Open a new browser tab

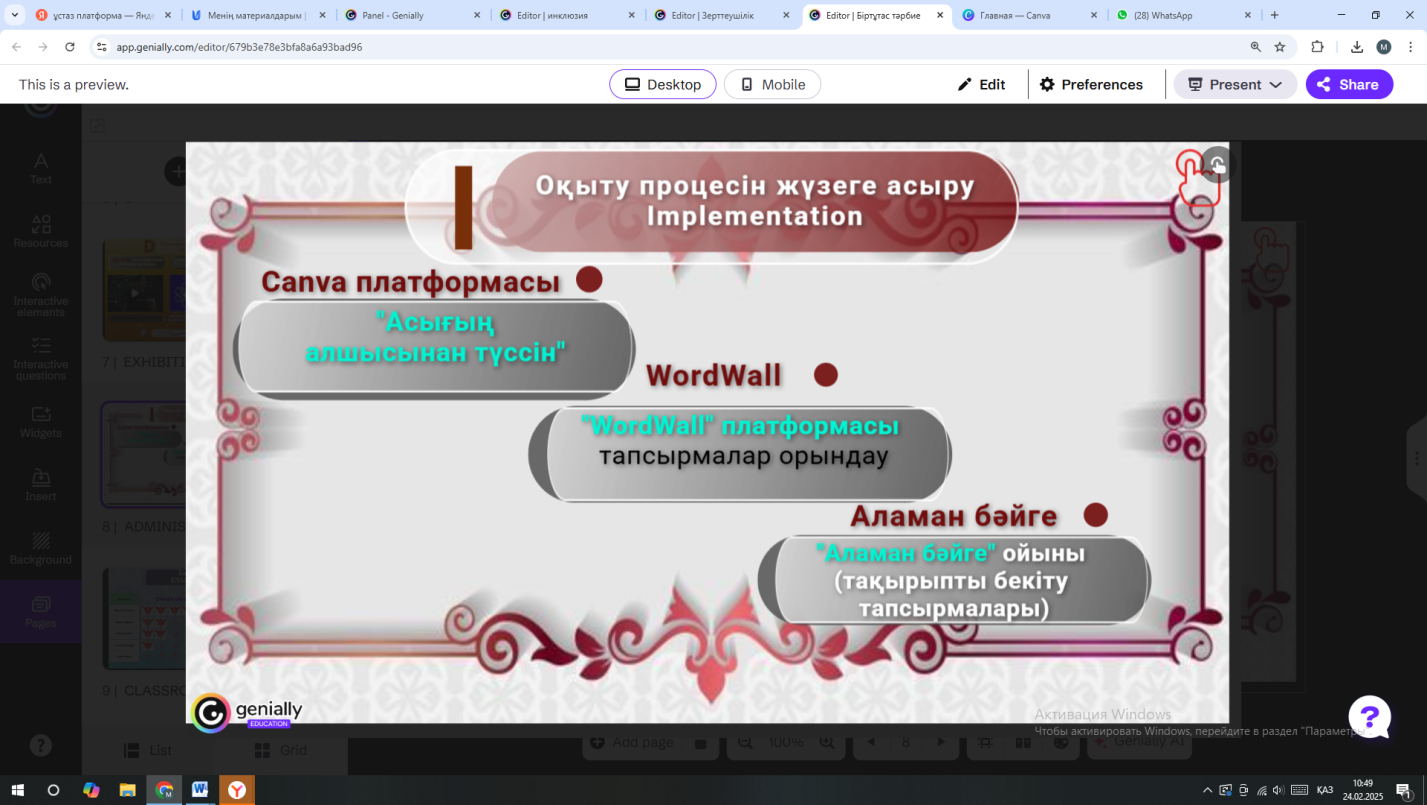1275,15
